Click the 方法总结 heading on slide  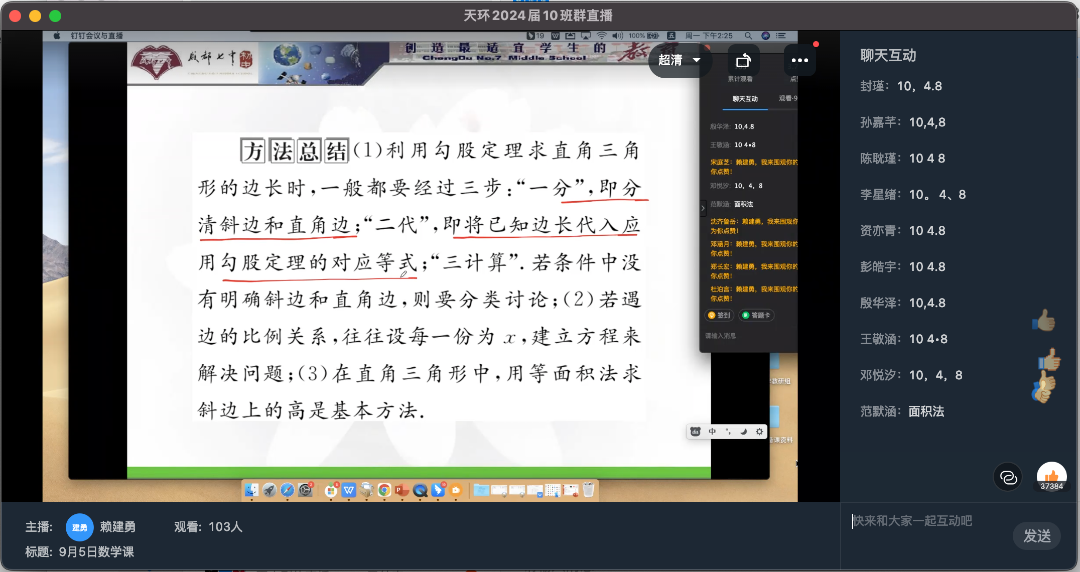pos(295,150)
